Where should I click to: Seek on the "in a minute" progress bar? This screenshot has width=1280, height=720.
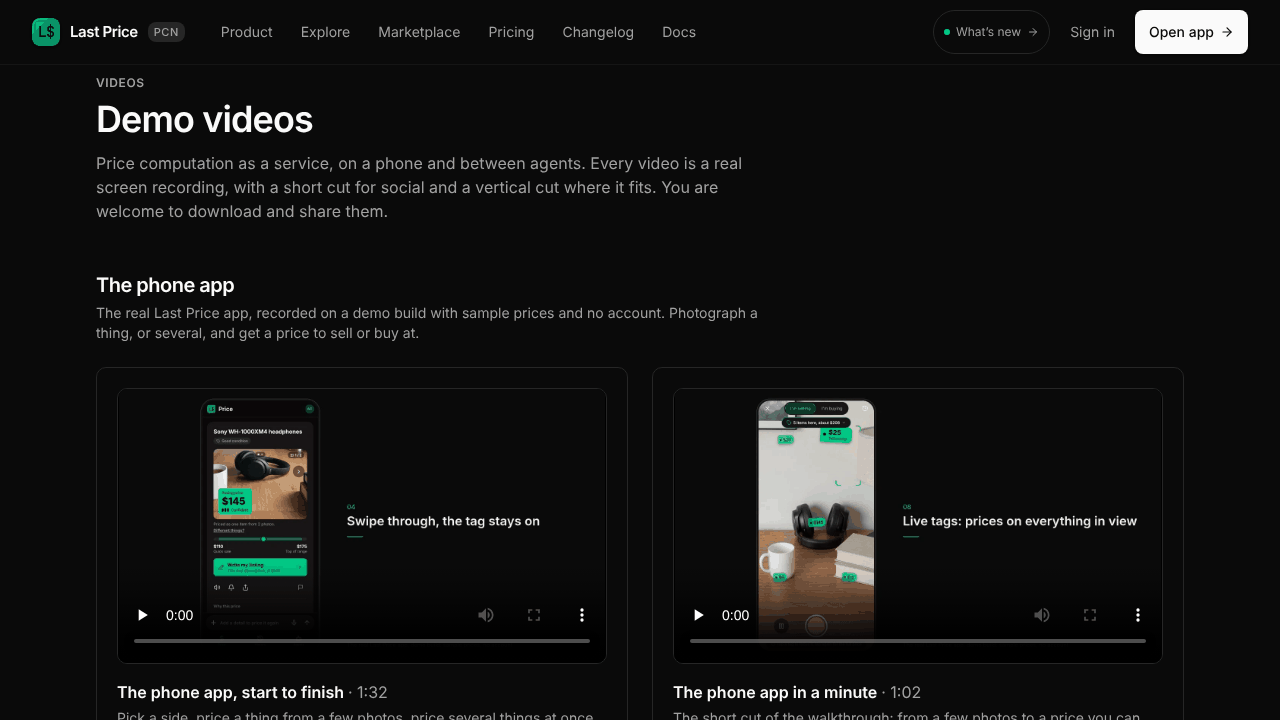[918, 641]
